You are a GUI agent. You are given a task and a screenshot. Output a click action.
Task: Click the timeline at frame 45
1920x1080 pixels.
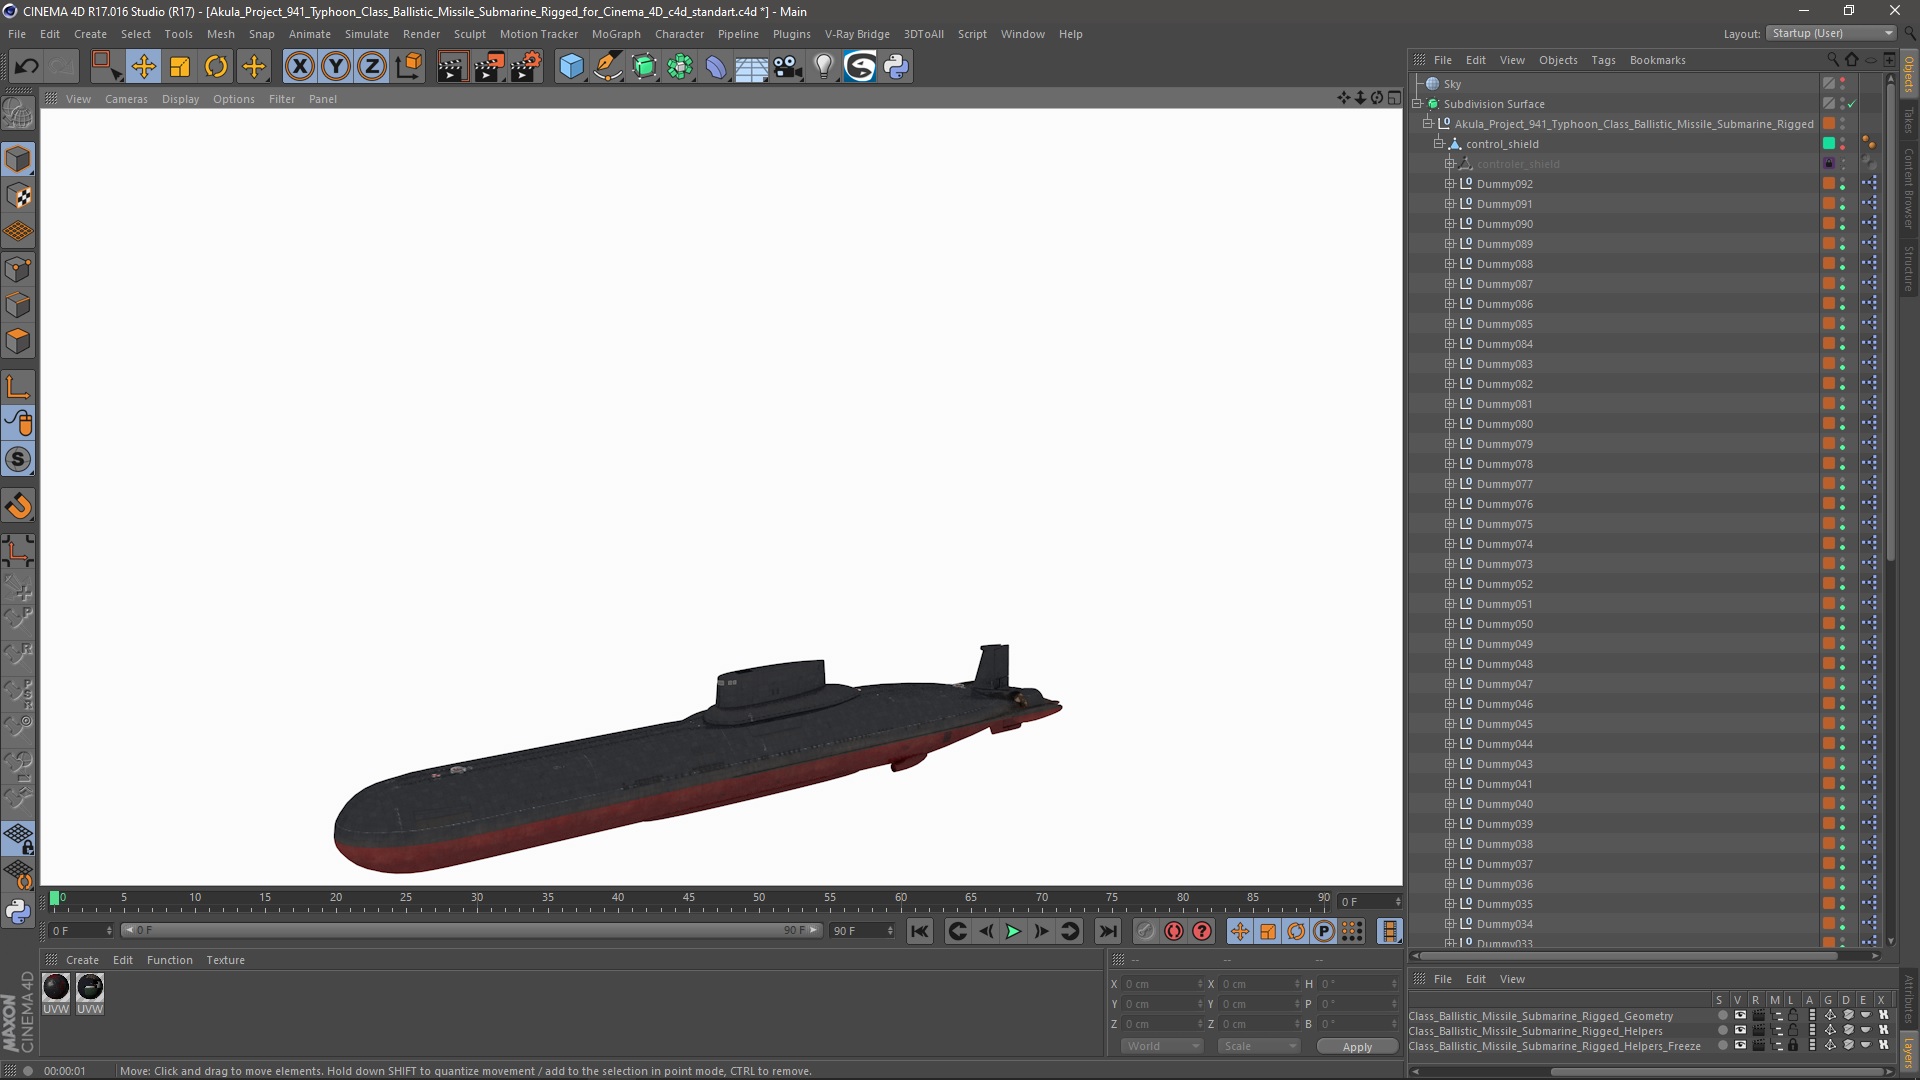point(689,899)
